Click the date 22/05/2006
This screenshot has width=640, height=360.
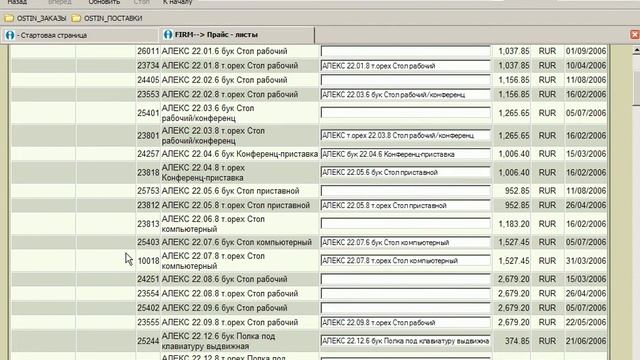point(586,322)
